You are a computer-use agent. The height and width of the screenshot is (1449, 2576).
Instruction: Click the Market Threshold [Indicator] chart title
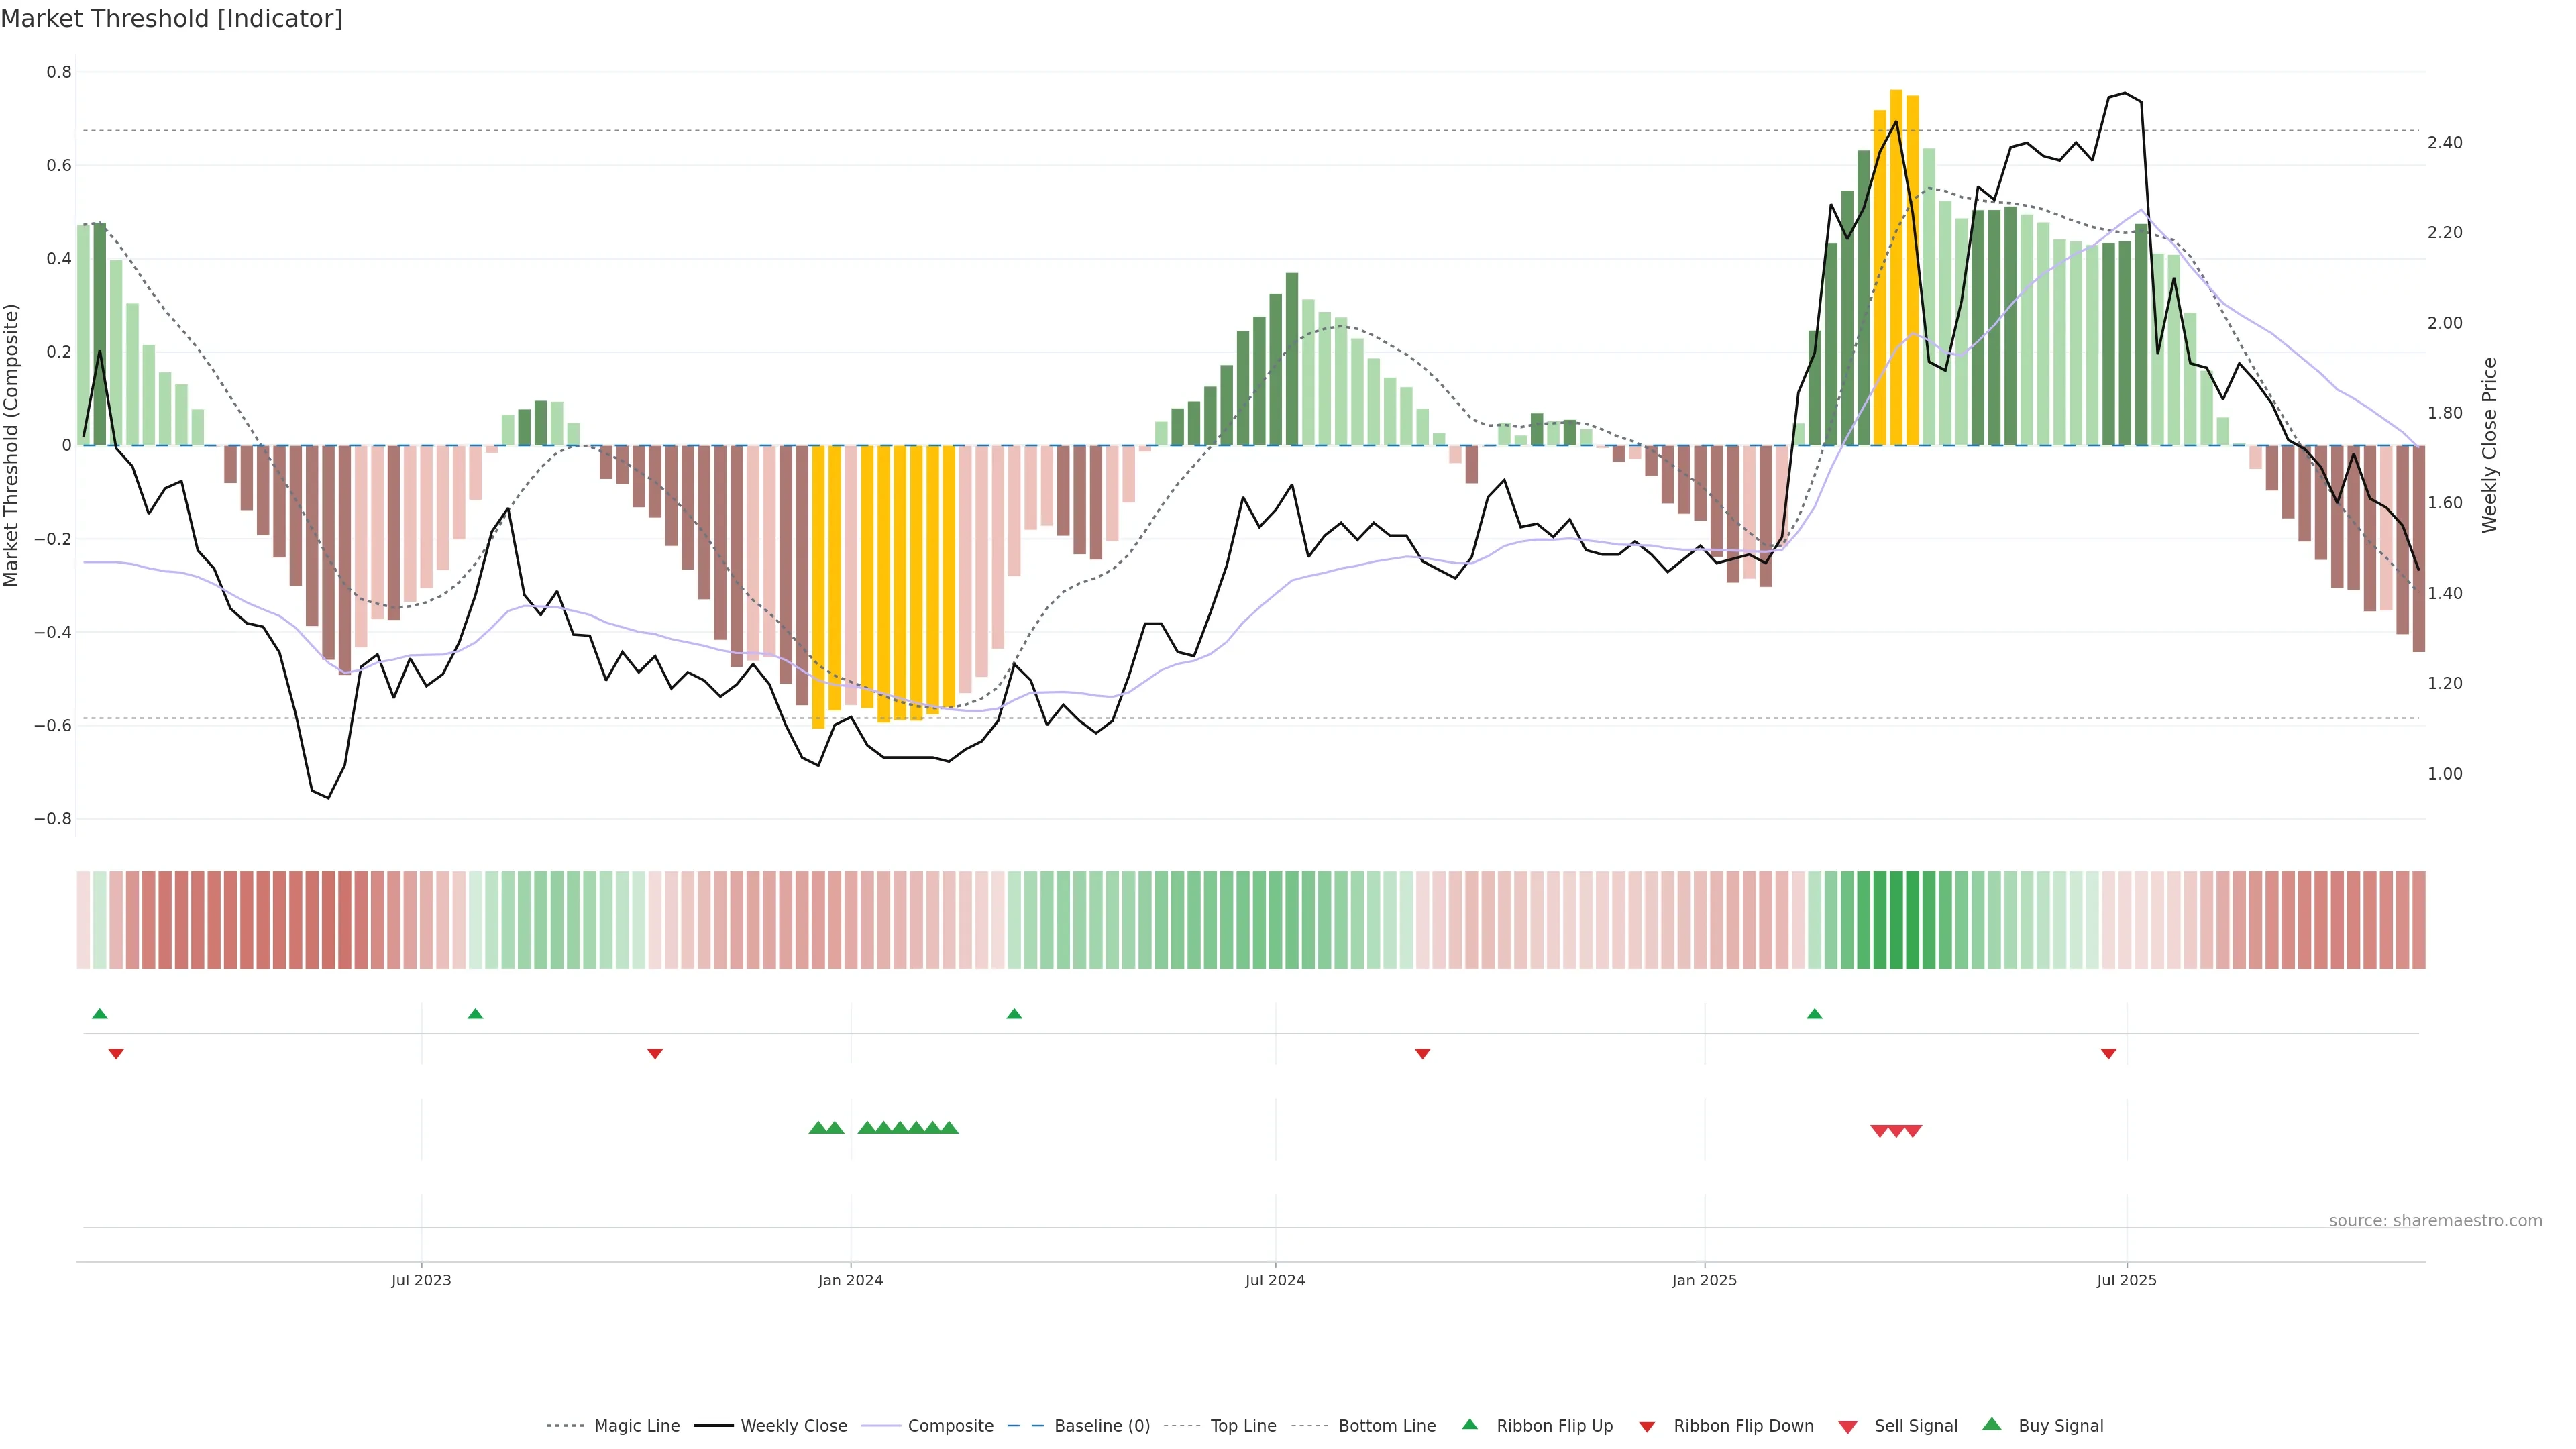coord(171,19)
